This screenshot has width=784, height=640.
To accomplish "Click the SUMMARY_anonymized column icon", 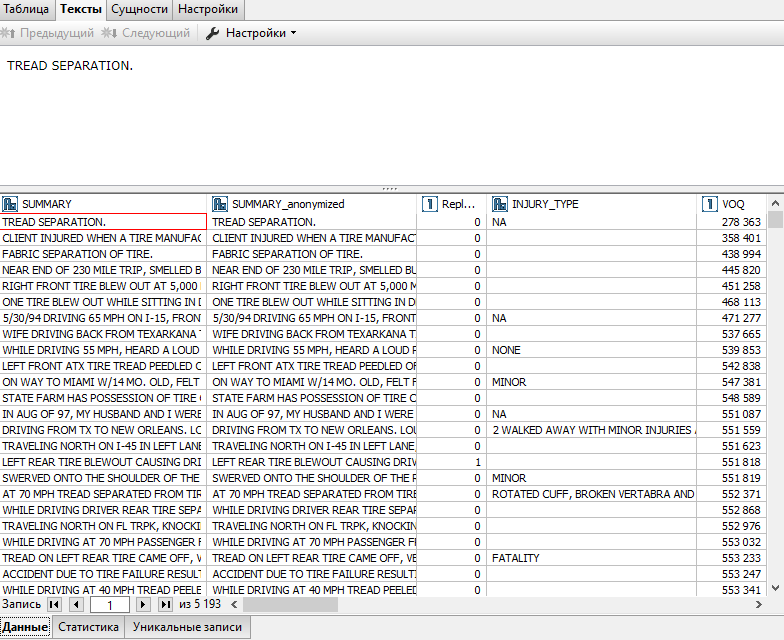I will (220, 204).
